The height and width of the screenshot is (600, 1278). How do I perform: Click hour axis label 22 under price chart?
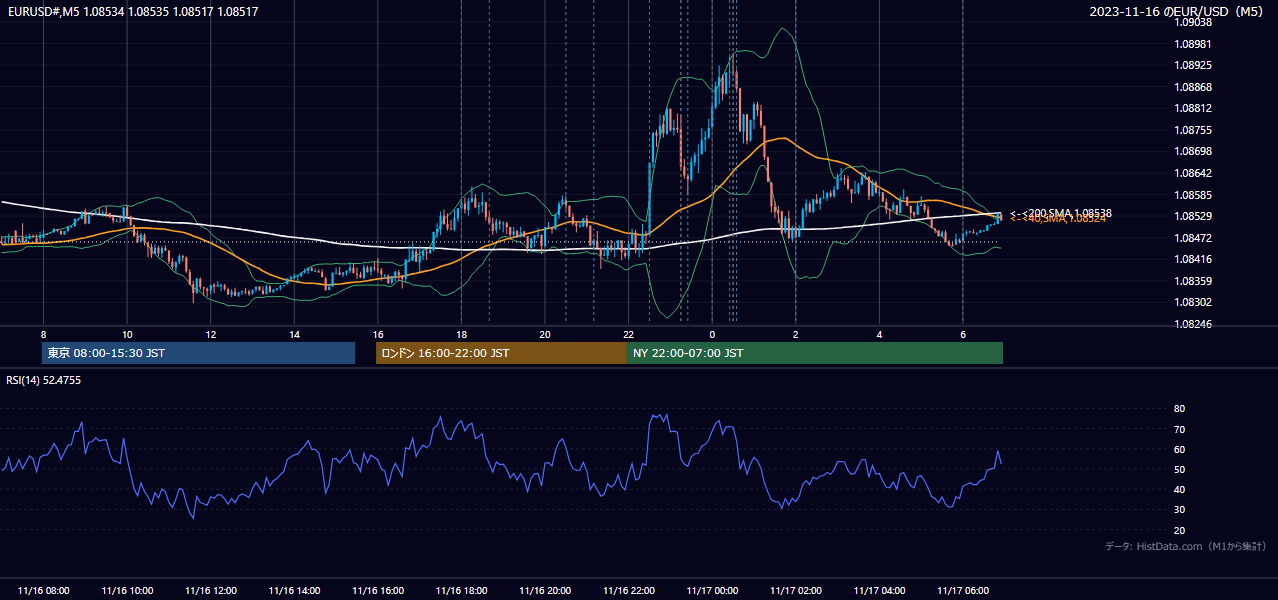pos(628,334)
